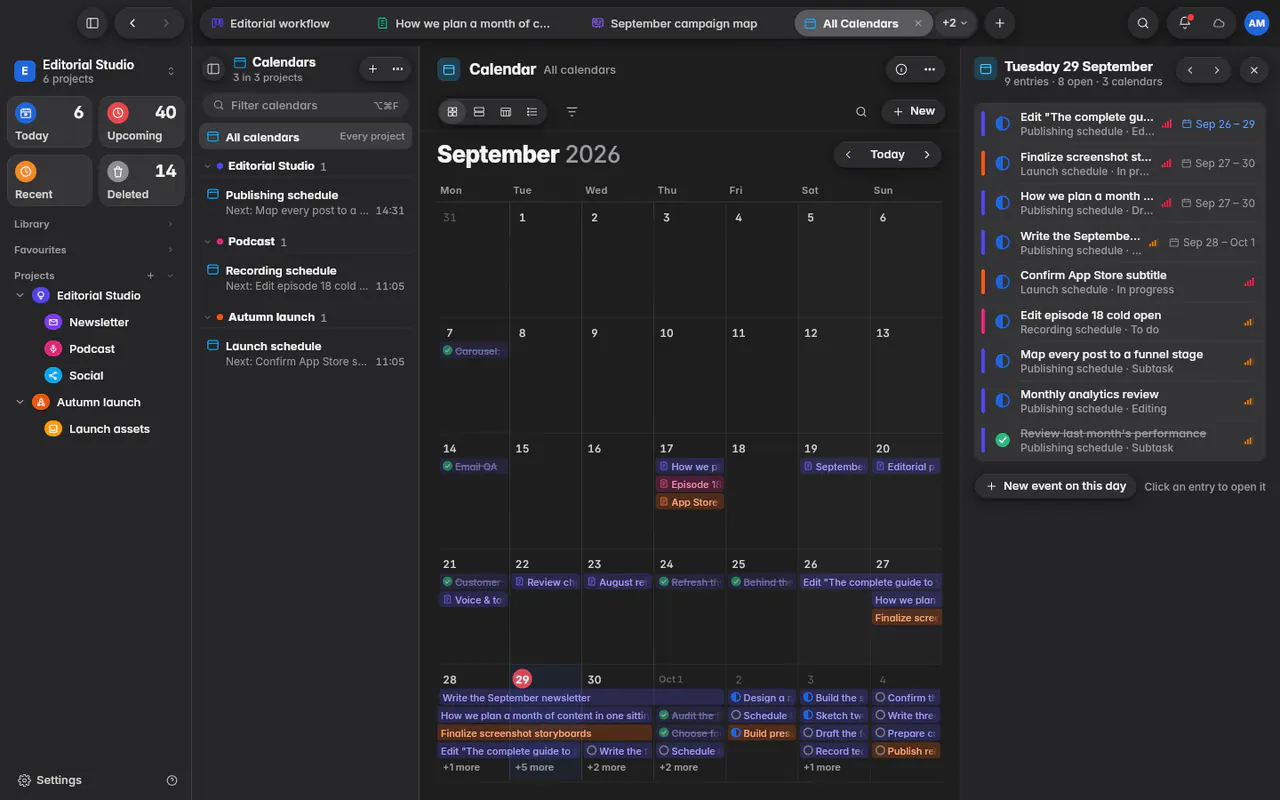Toggle status of Edit episode 18 cold open
1280x800 pixels.
(1003, 322)
